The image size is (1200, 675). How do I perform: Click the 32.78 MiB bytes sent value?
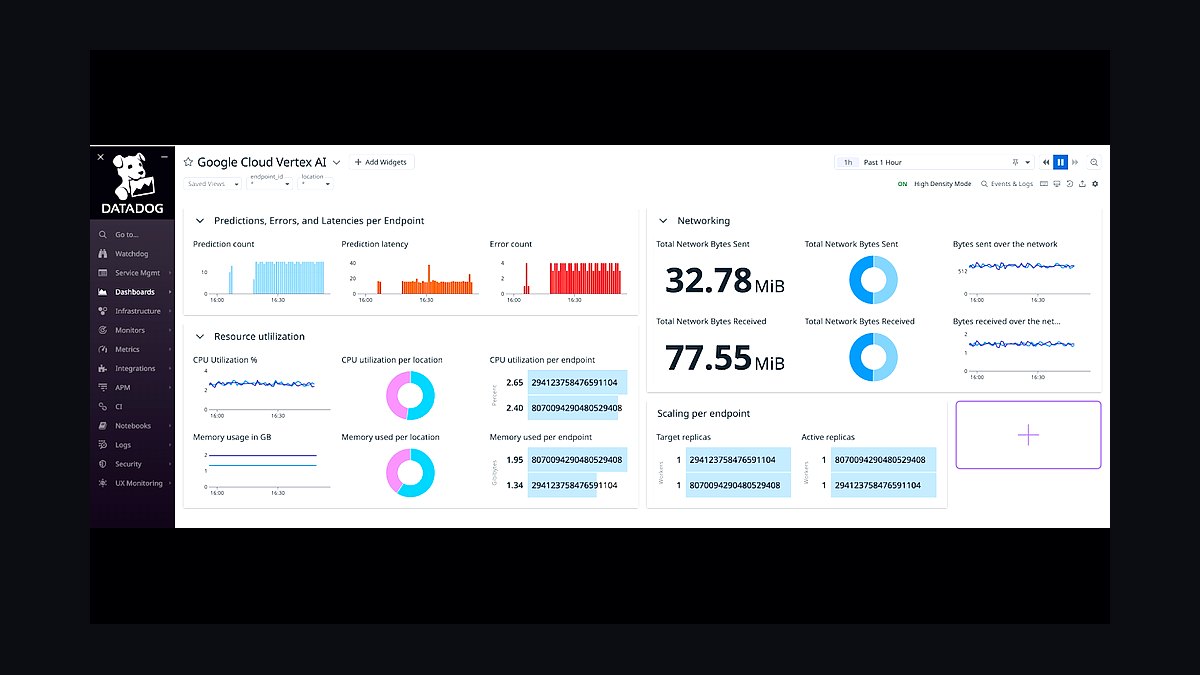click(x=725, y=281)
